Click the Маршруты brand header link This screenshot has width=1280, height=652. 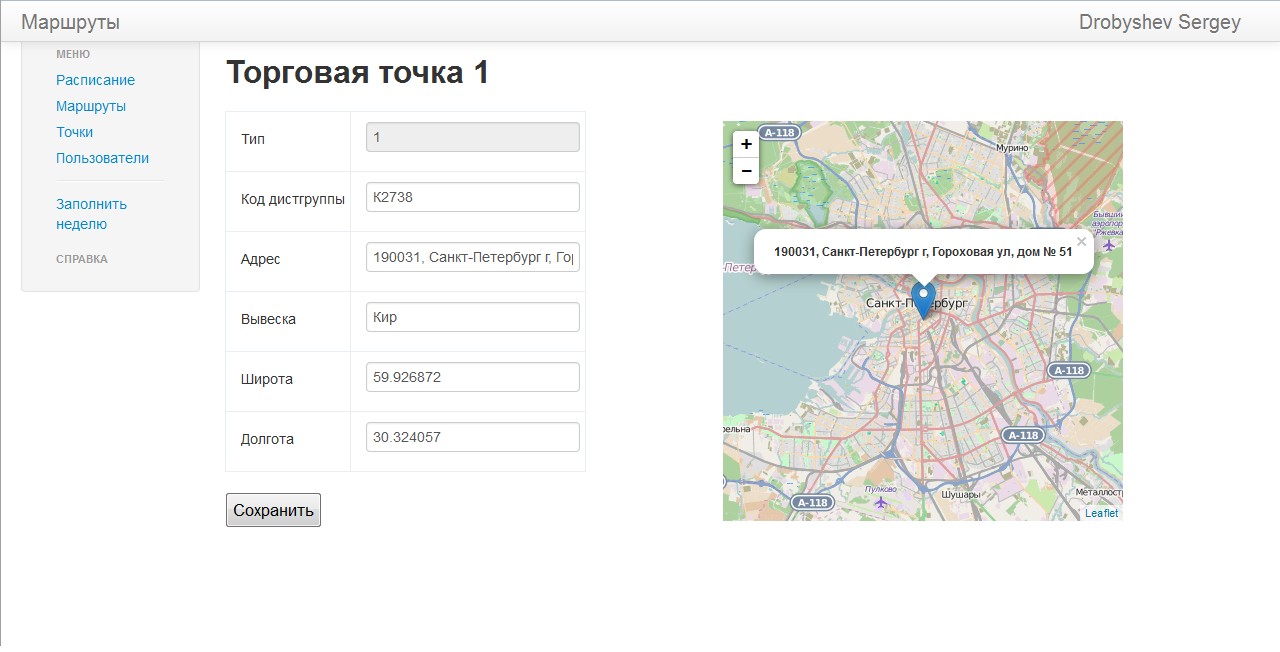click(x=70, y=22)
